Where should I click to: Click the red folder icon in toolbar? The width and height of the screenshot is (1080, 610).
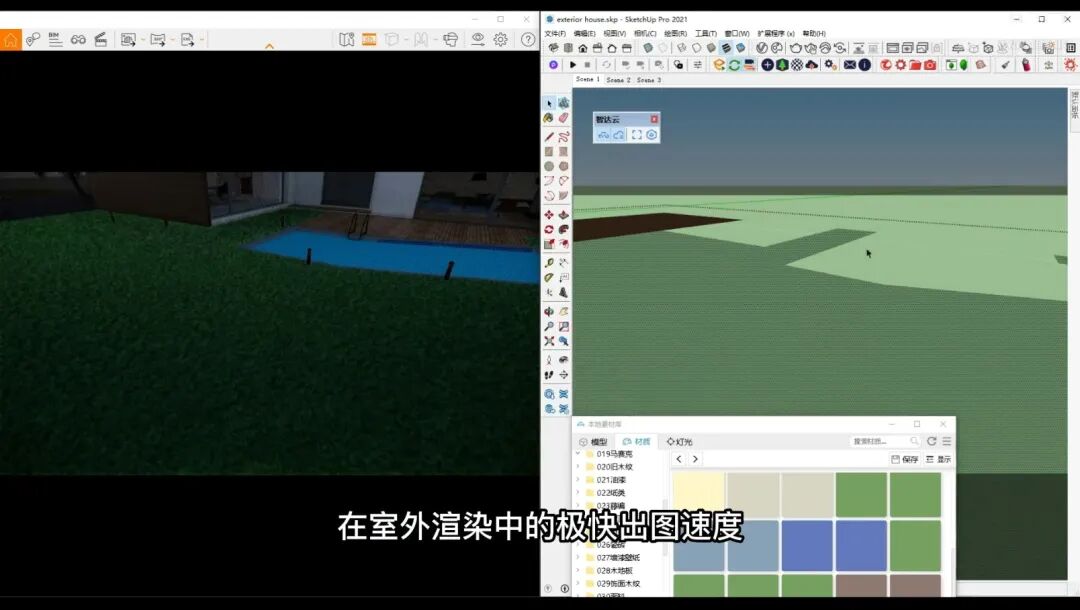915,65
